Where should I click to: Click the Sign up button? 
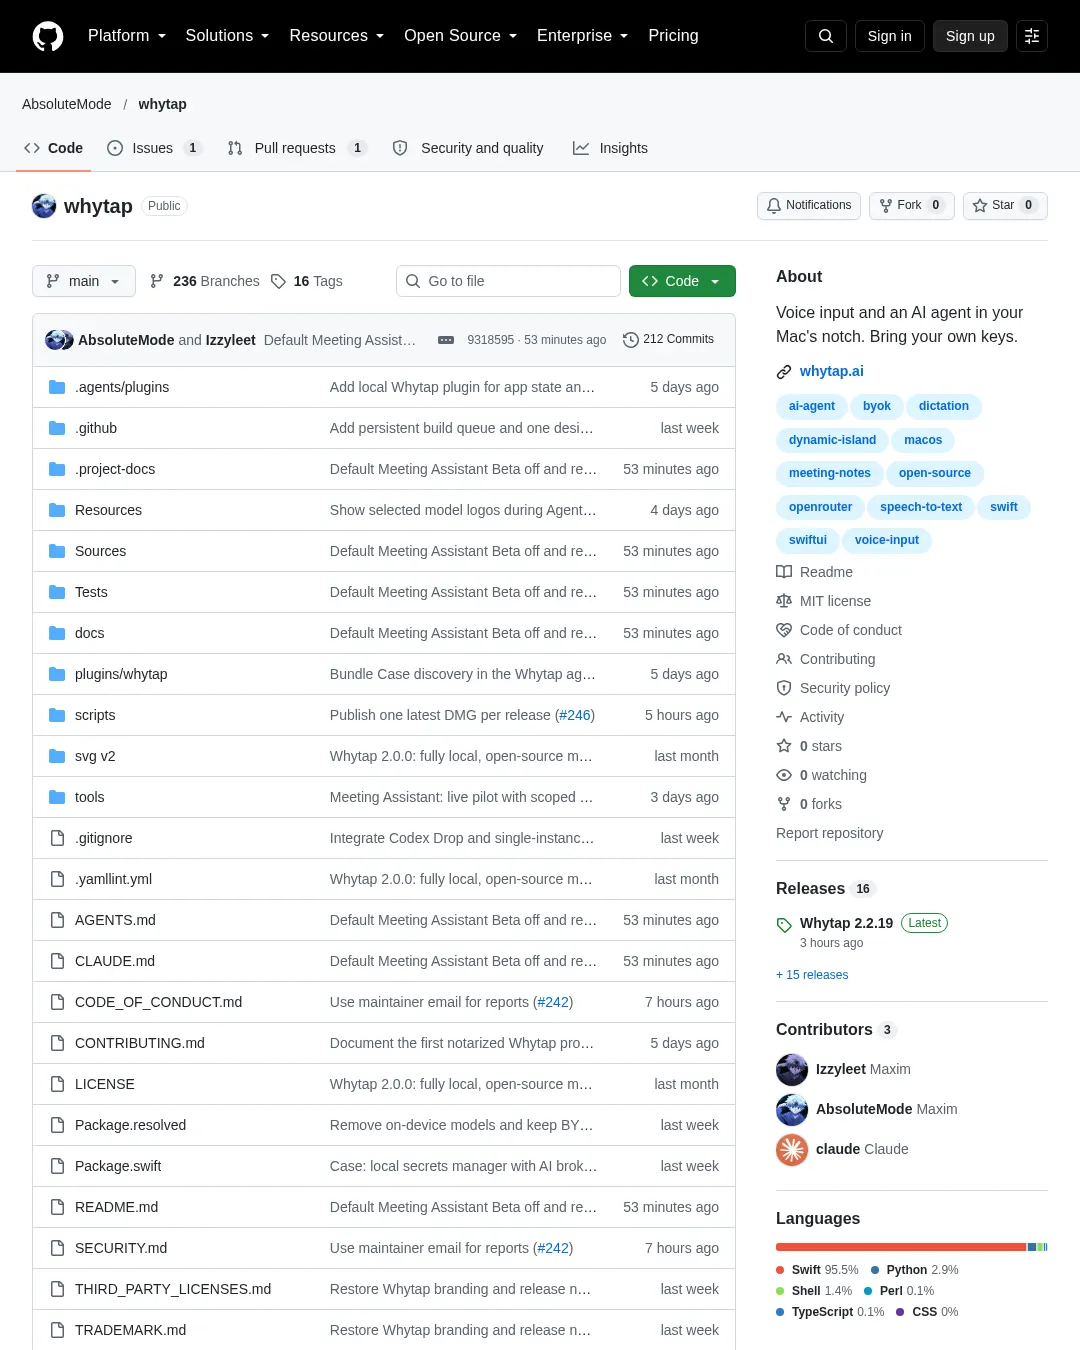point(970,36)
